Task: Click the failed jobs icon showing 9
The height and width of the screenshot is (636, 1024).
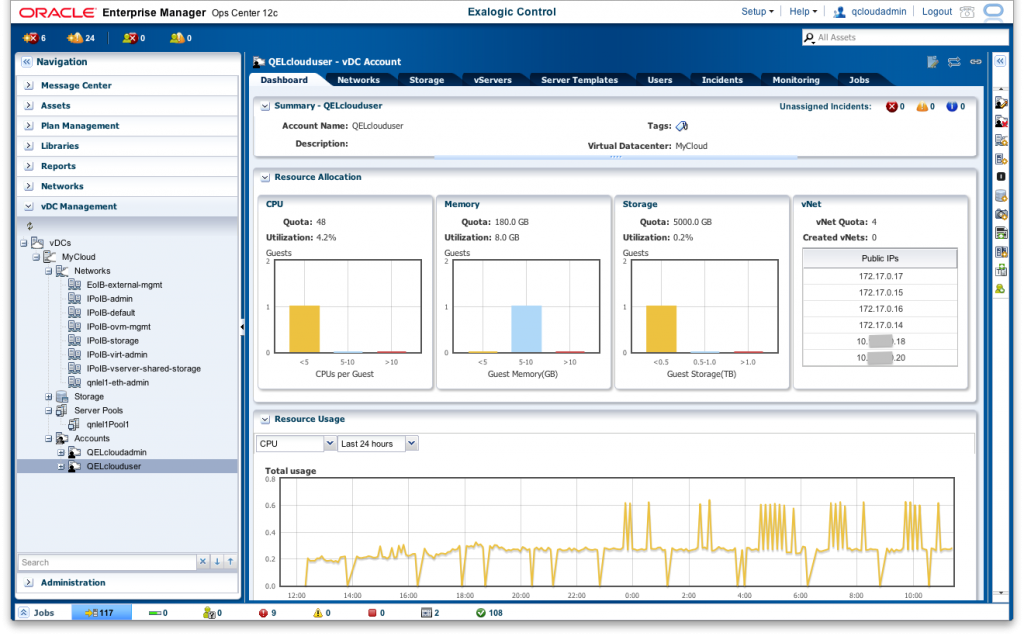Action: [x=263, y=612]
